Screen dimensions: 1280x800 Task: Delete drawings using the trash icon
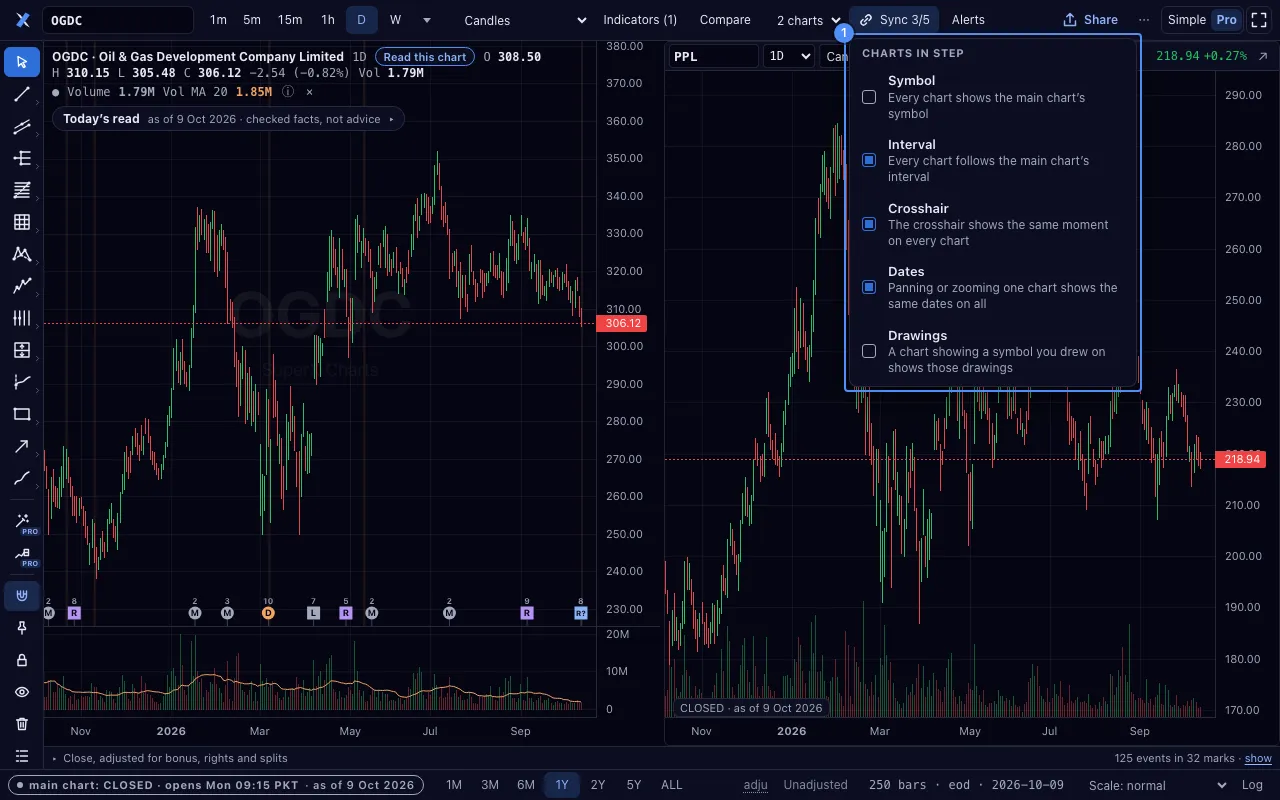(x=22, y=724)
